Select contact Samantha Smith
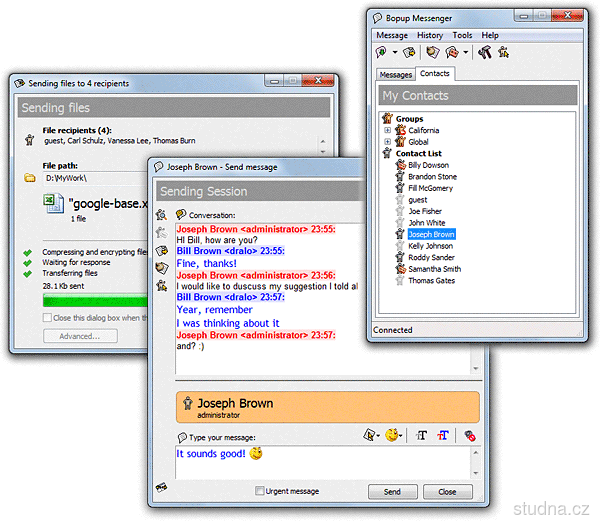The height and width of the screenshot is (521, 600). (435, 269)
